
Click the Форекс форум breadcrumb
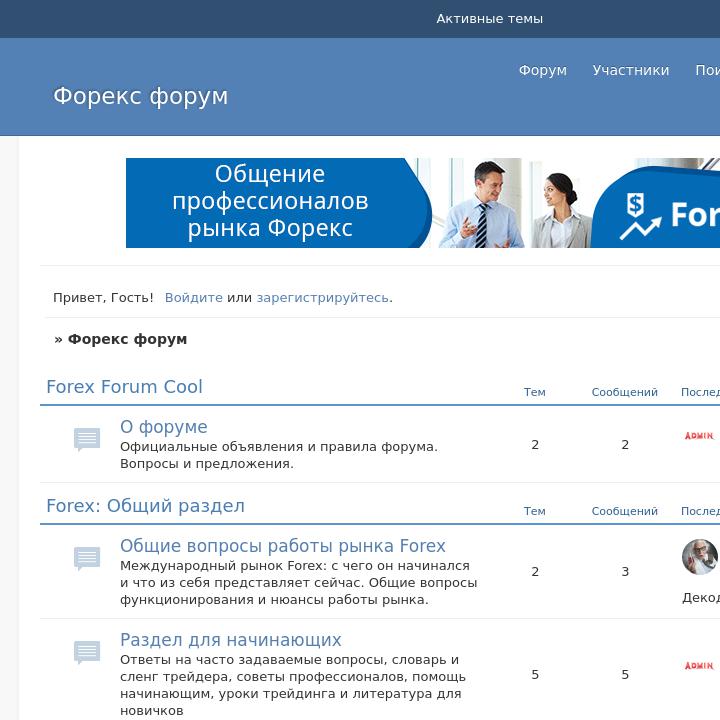127,339
